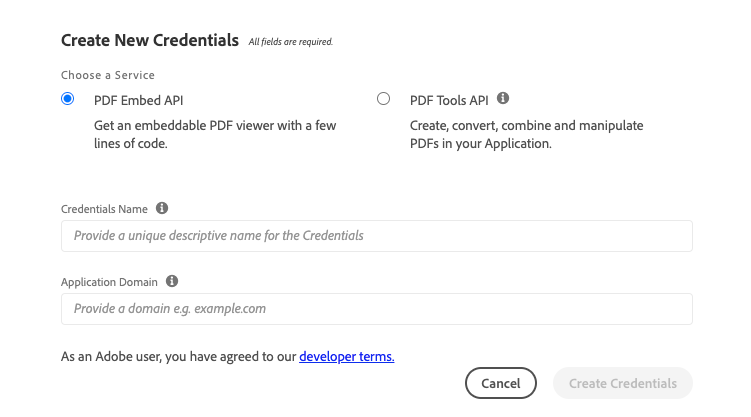Show info tooltip for Credentials Name

coord(162,209)
